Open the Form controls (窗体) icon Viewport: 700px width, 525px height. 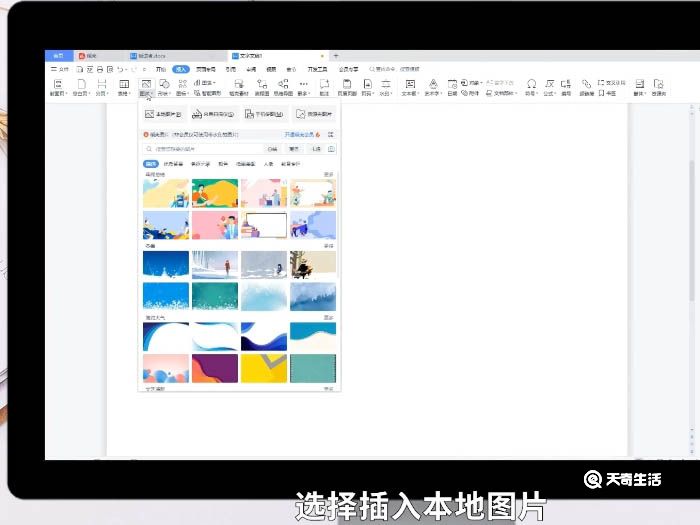(x=640, y=84)
